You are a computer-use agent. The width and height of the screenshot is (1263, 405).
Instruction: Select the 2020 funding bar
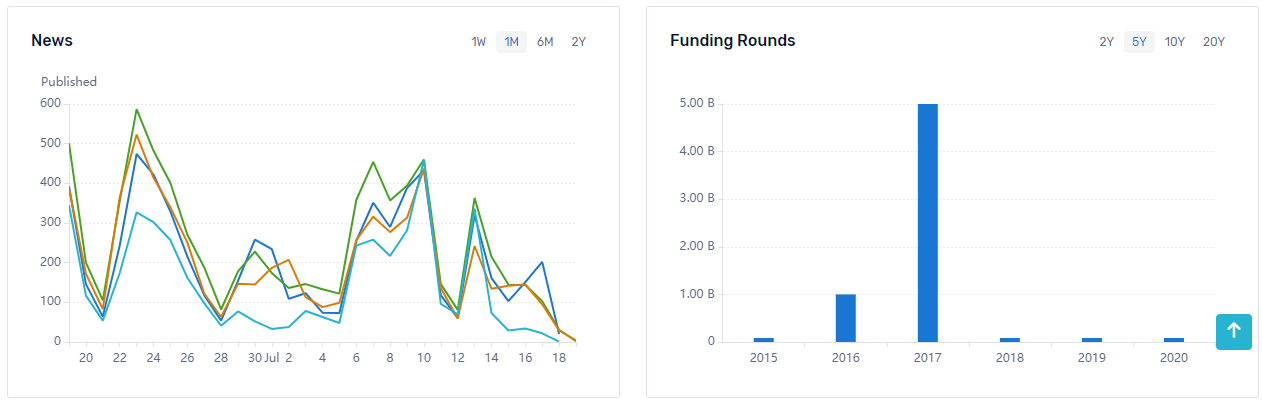(1173, 339)
